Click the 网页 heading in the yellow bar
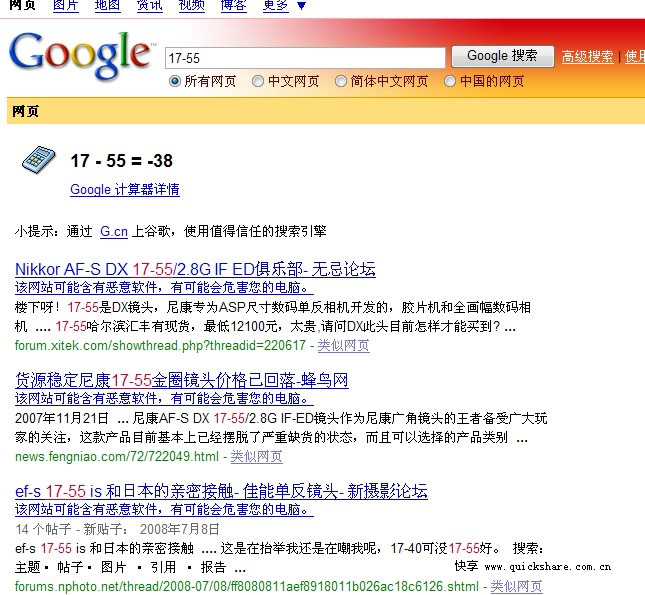 tap(25, 111)
